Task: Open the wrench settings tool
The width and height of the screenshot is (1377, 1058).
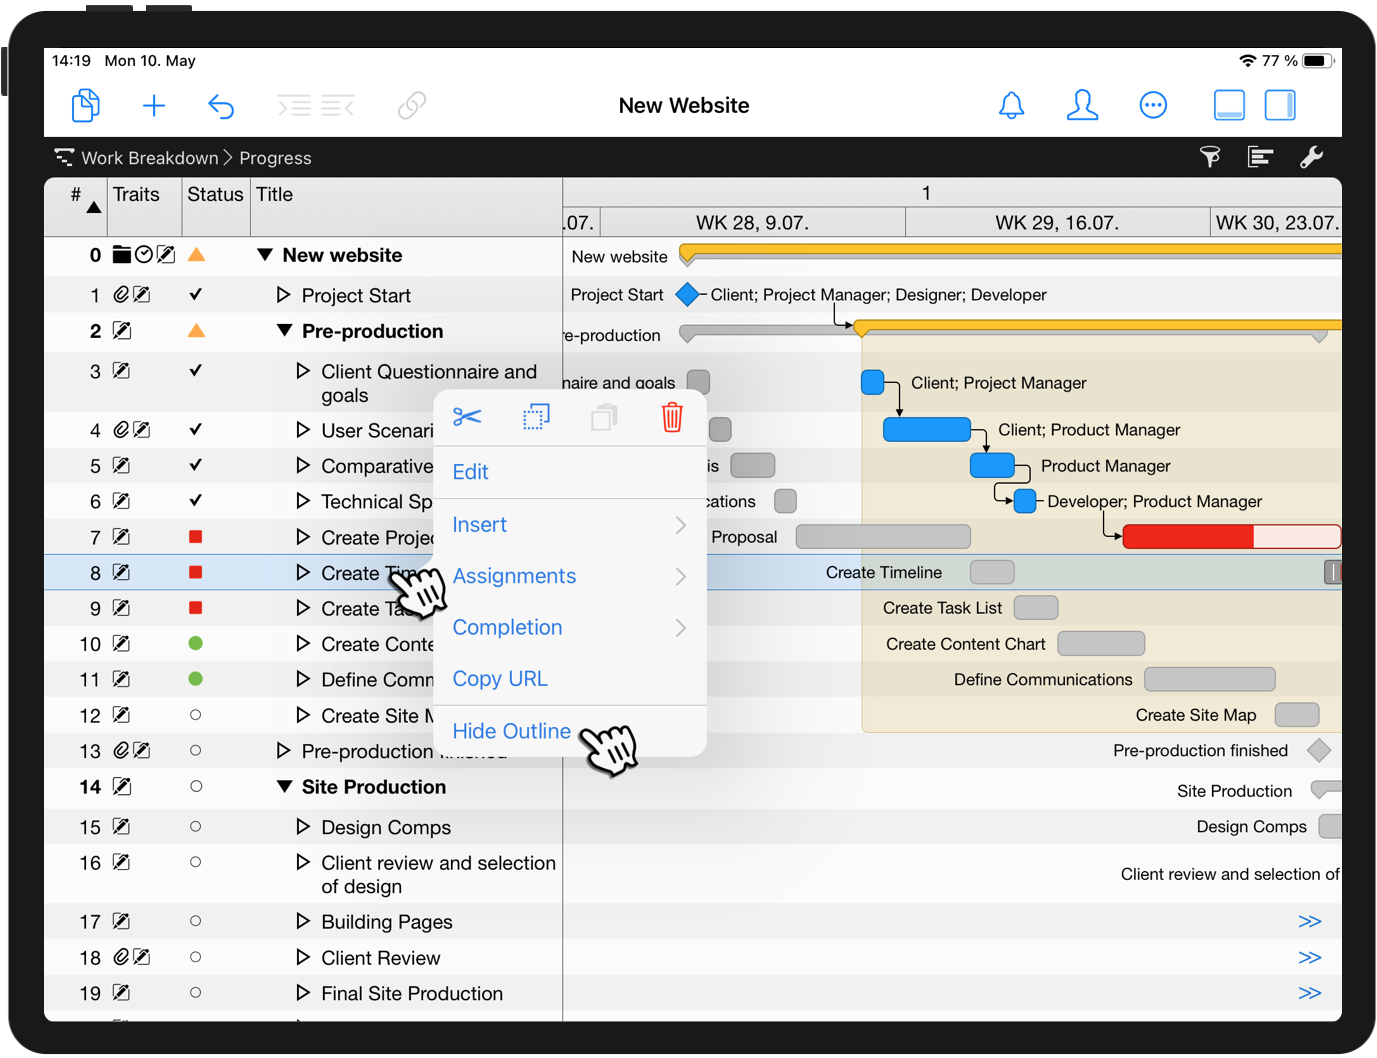Action: (1312, 157)
